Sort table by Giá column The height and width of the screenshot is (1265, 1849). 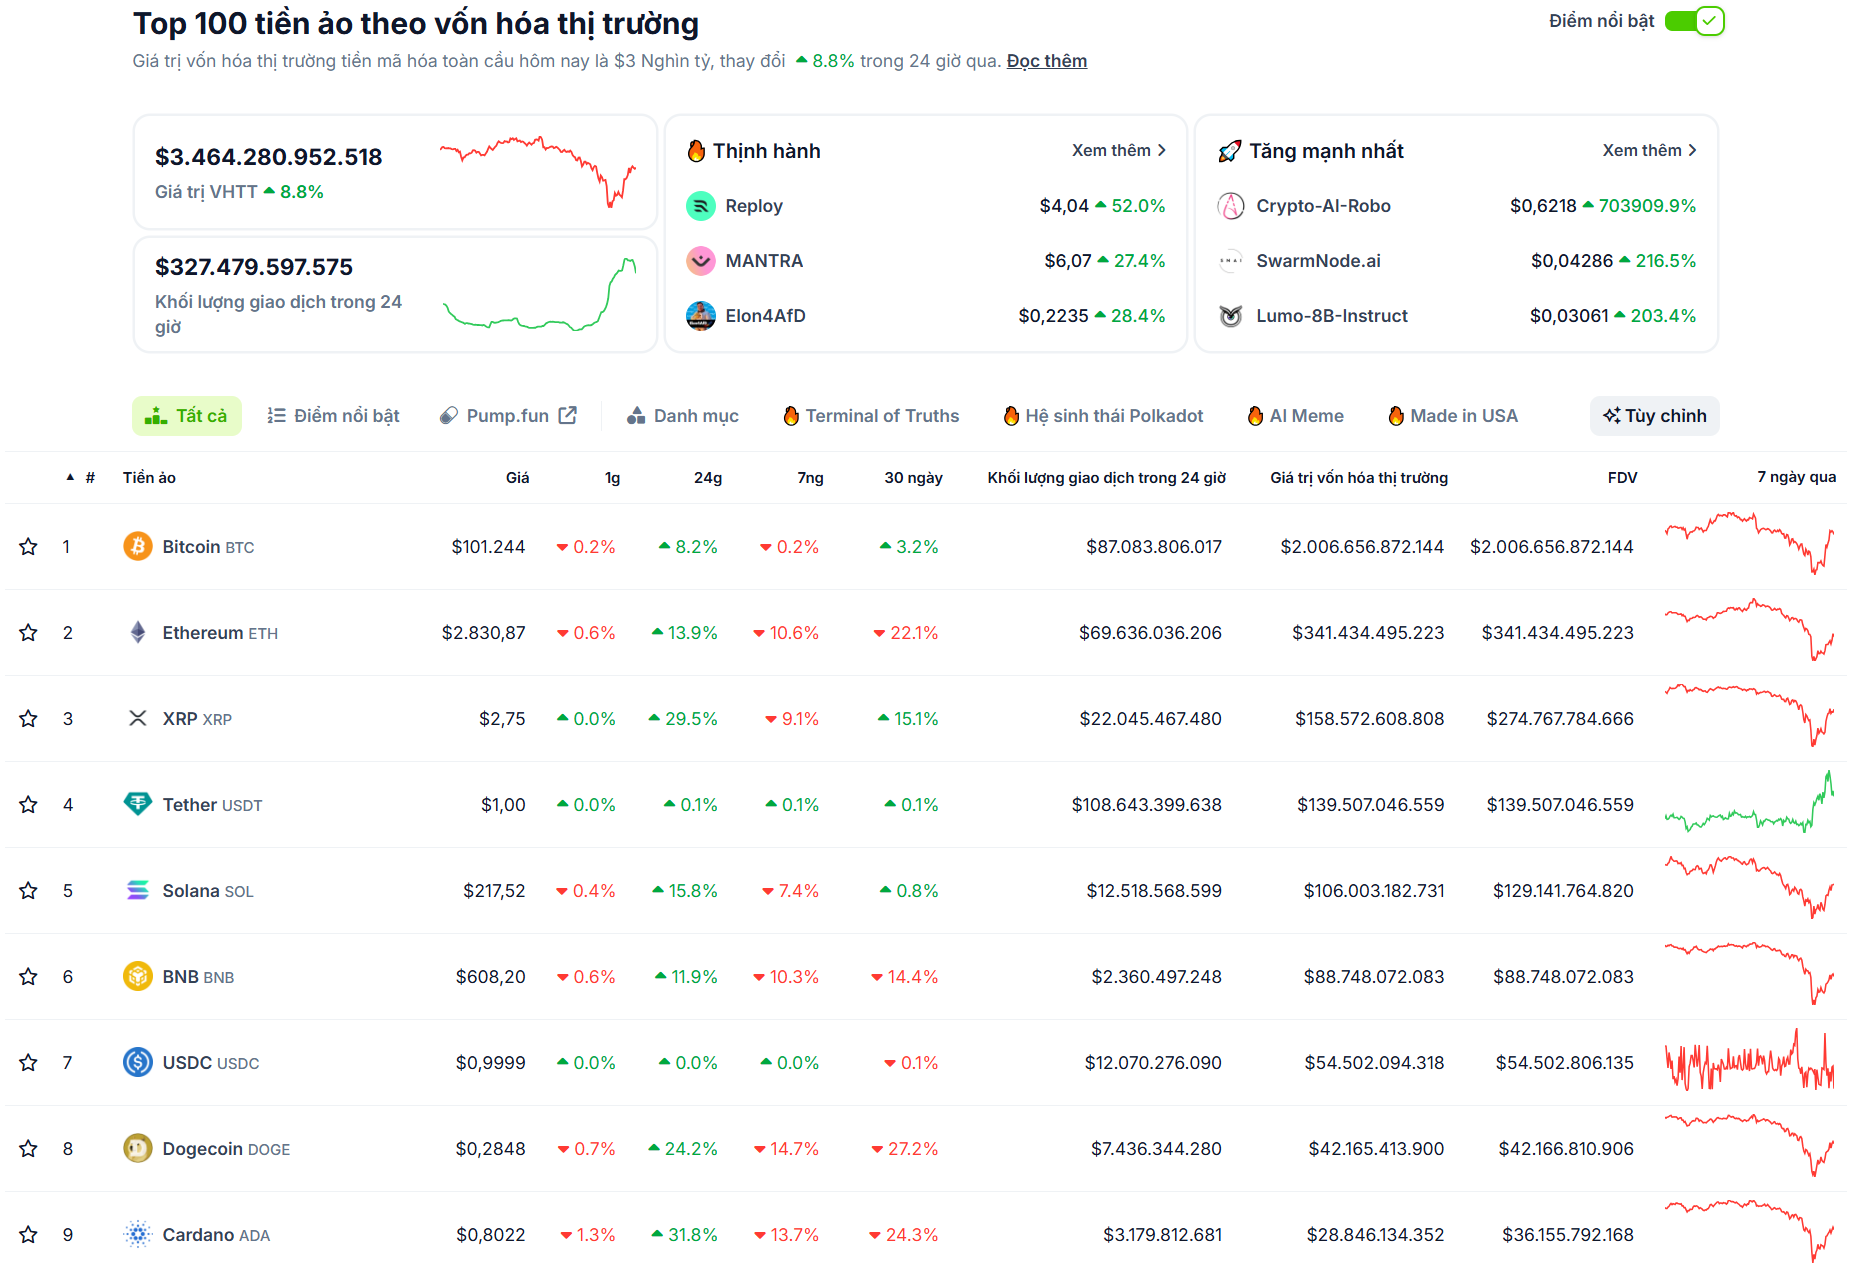tap(517, 478)
